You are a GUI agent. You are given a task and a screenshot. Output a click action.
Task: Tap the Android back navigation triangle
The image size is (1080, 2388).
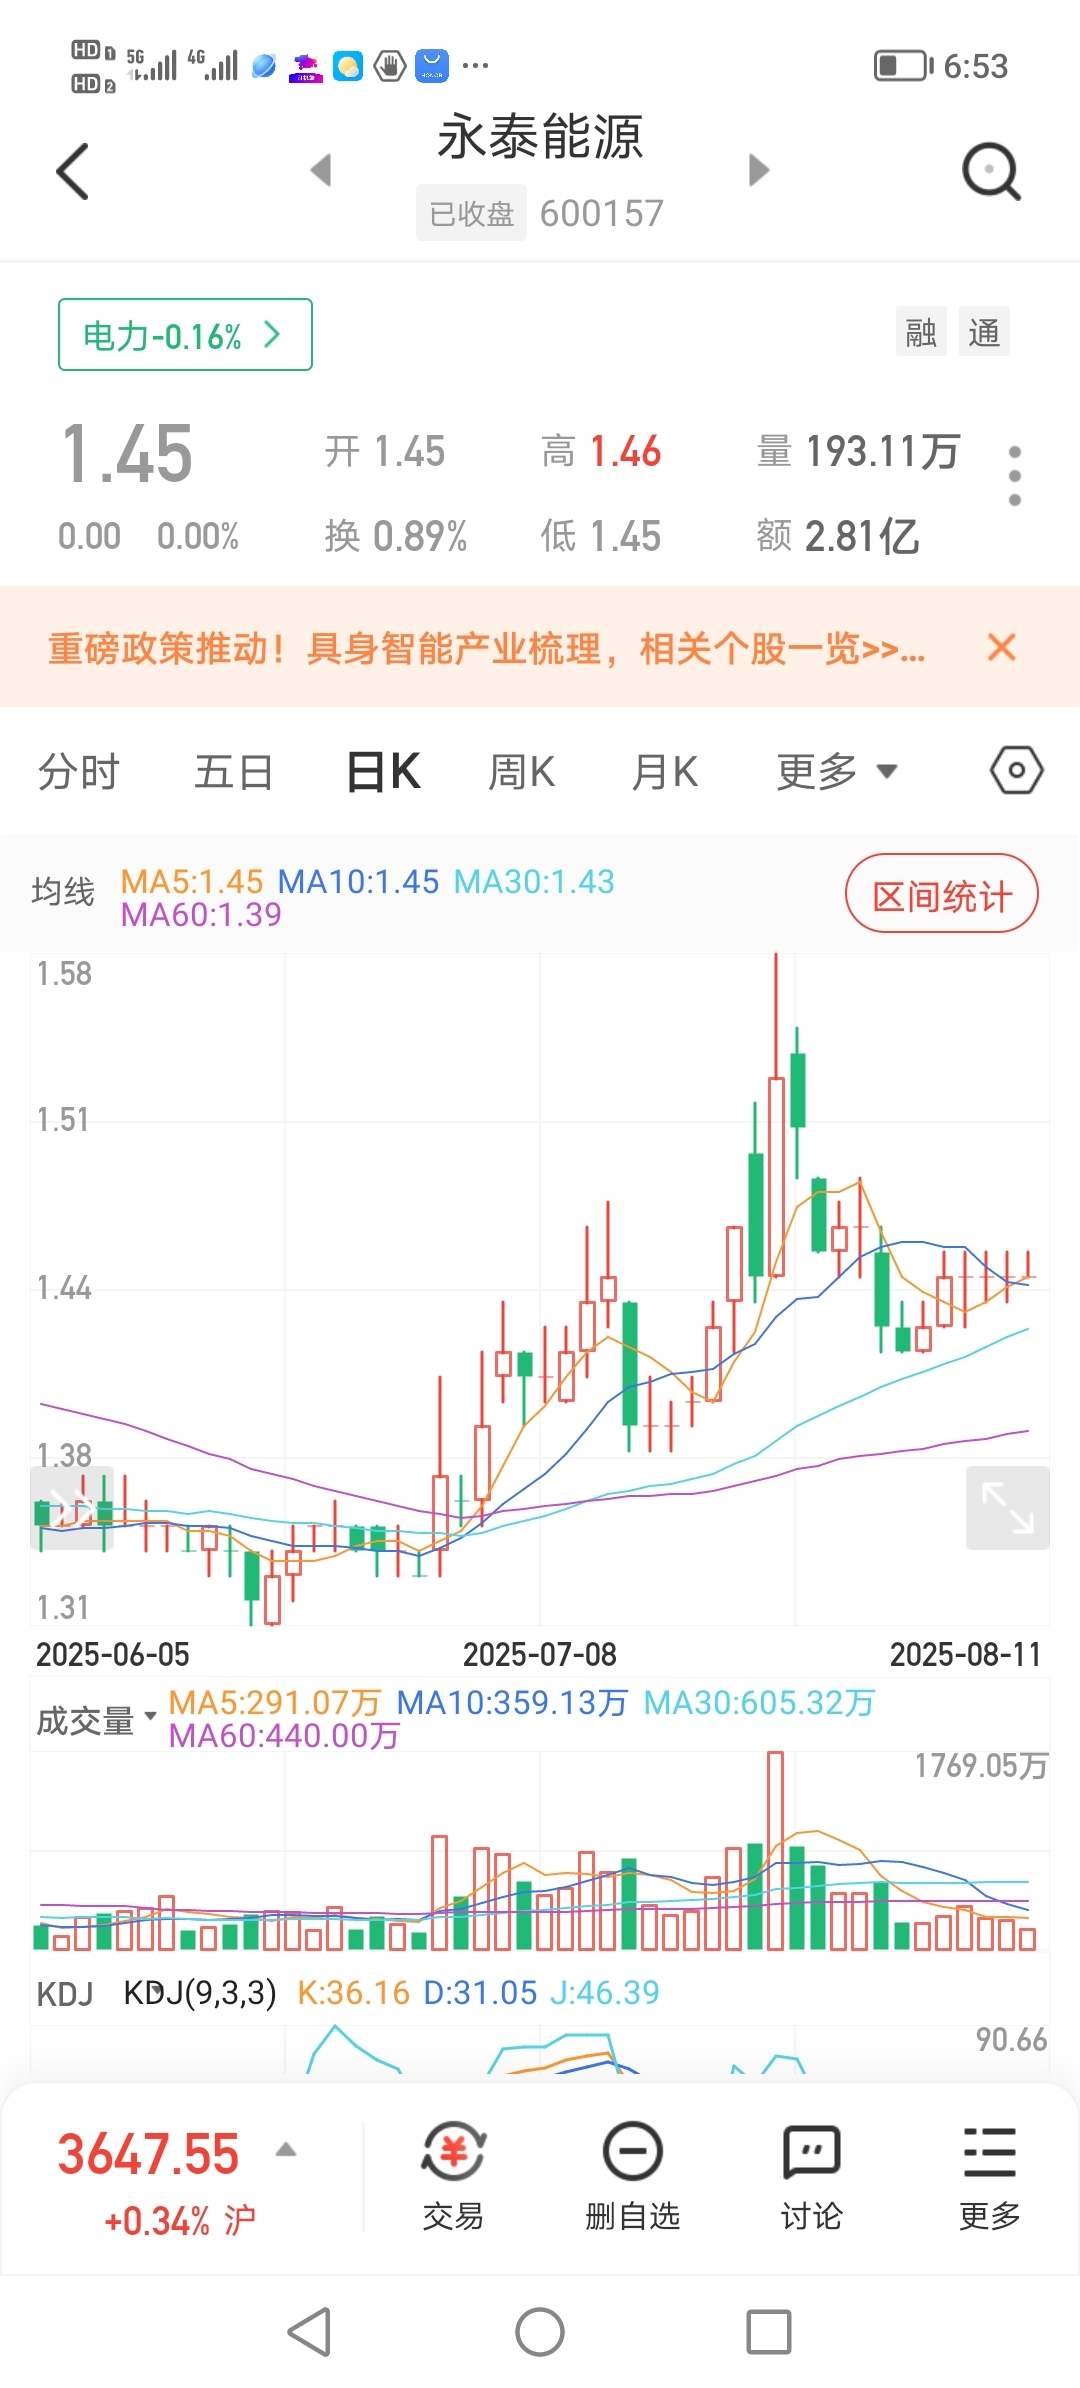click(309, 2332)
